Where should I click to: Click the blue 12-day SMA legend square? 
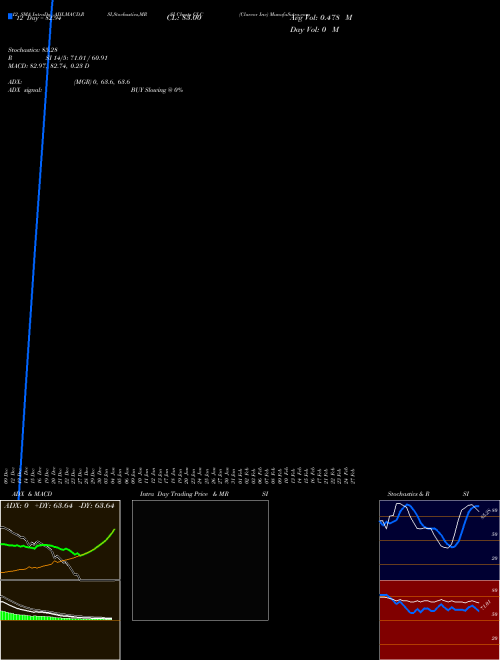coord(10,16)
